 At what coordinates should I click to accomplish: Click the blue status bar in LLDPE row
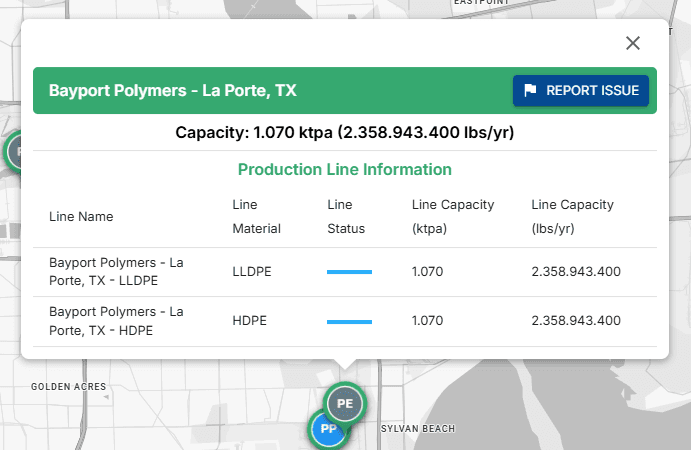349,272
